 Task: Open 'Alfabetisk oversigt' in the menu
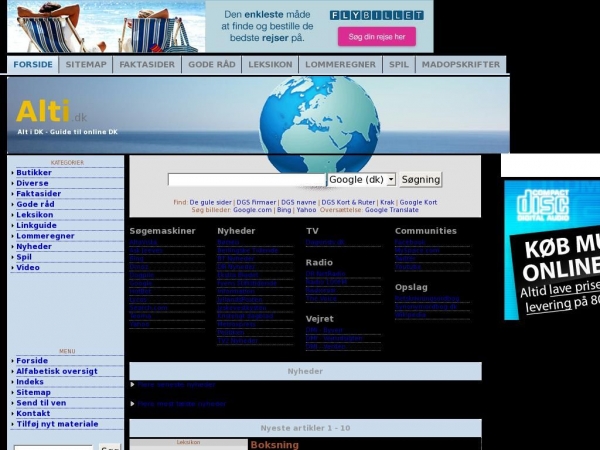pos(57,371)
